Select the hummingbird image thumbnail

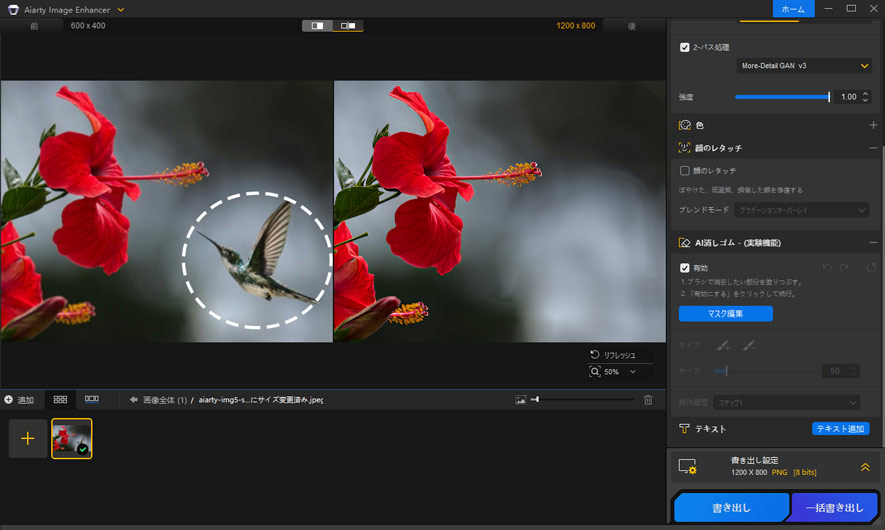click(72, 439)
